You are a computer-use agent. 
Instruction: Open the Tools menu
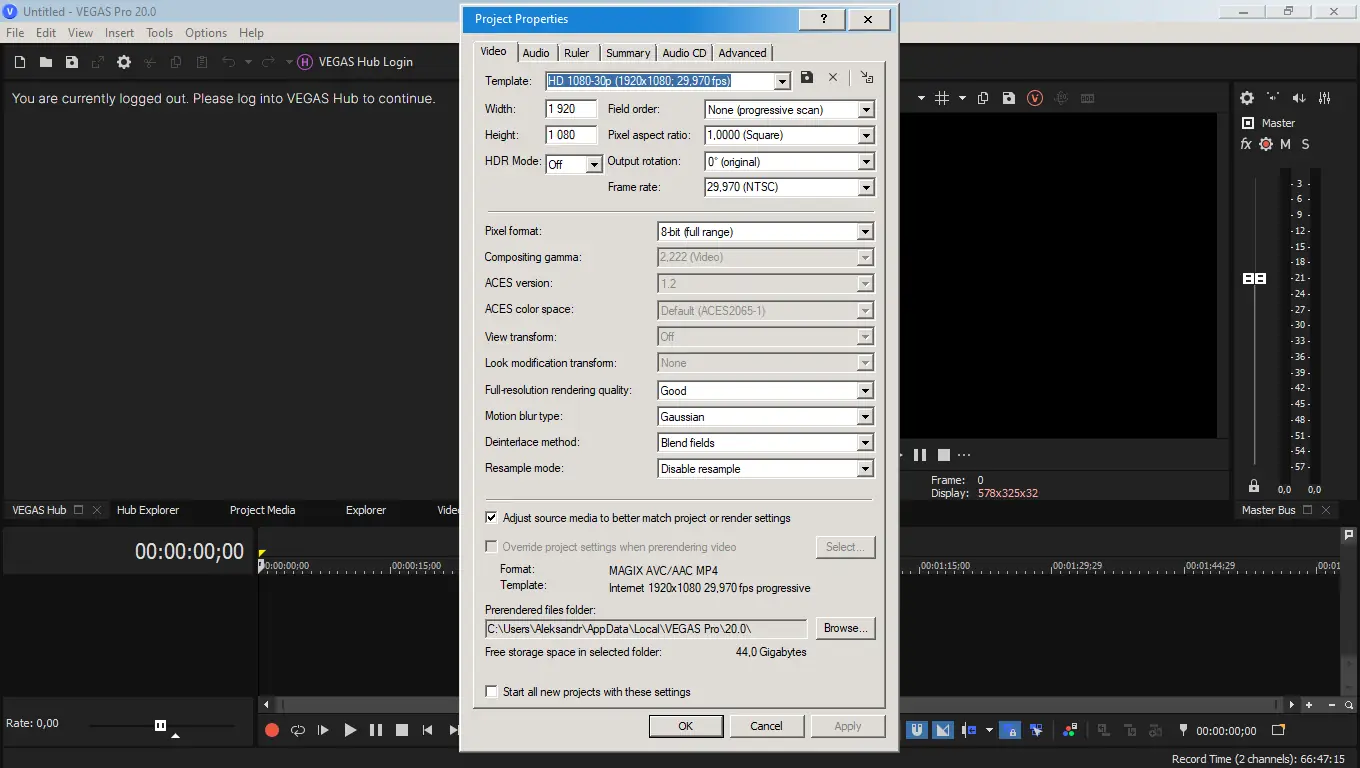pyautogui.click(x=159, y=33)
